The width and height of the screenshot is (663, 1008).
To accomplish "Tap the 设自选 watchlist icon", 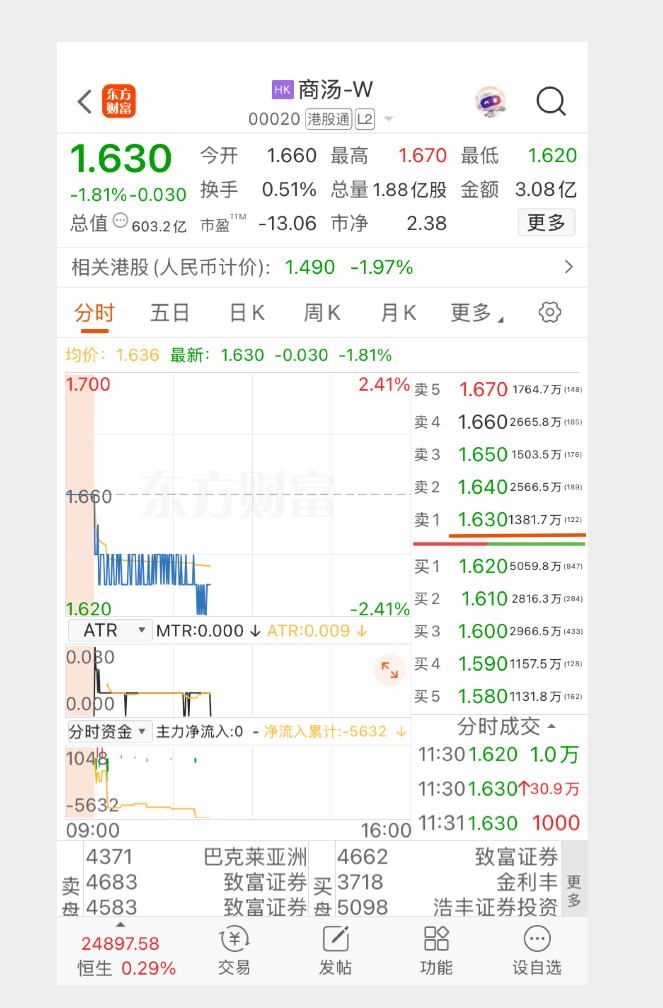I will (537, 951).
